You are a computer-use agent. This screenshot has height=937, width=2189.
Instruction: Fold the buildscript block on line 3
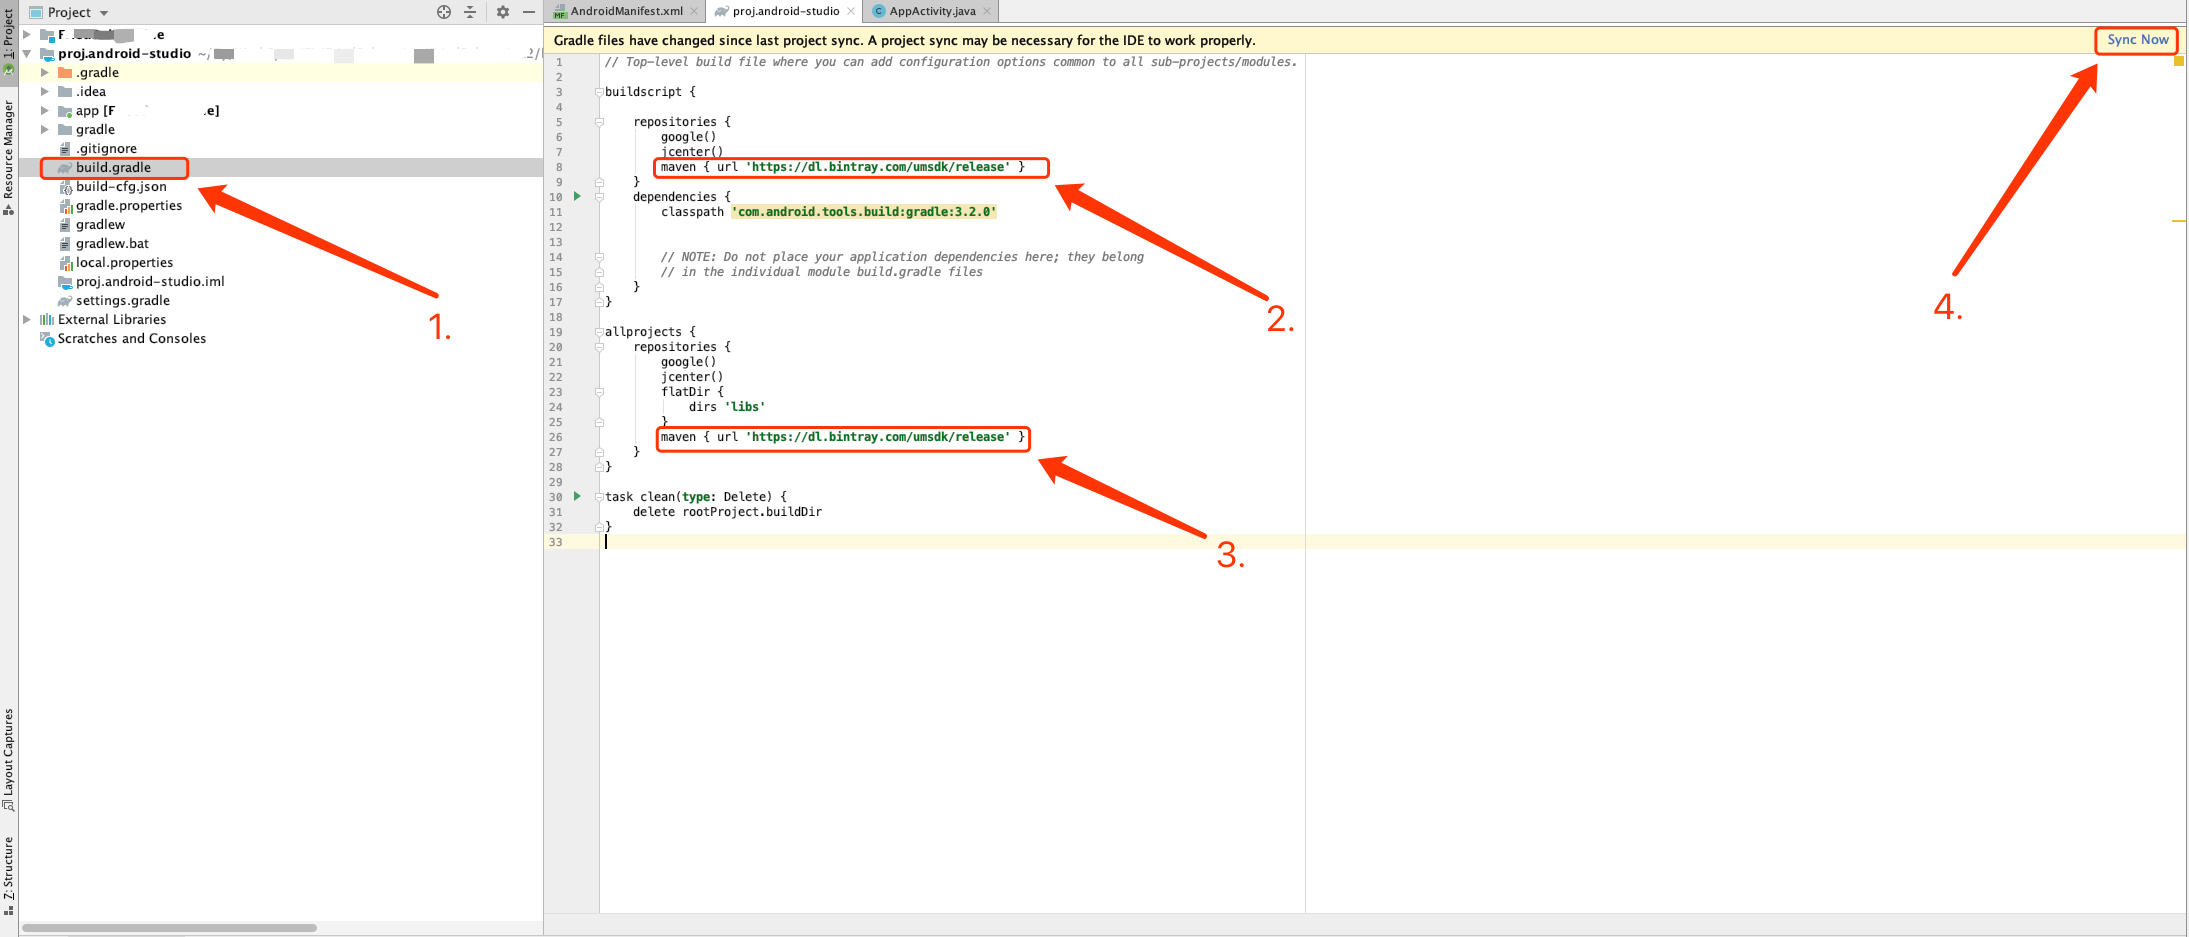tap(599, 92)
